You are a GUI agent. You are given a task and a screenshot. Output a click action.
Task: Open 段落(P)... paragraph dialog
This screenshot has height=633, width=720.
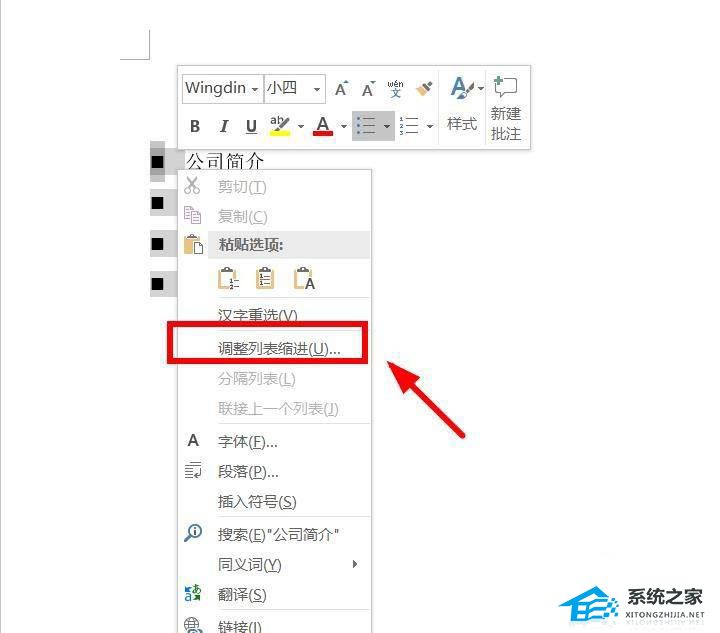coord(275,471)
